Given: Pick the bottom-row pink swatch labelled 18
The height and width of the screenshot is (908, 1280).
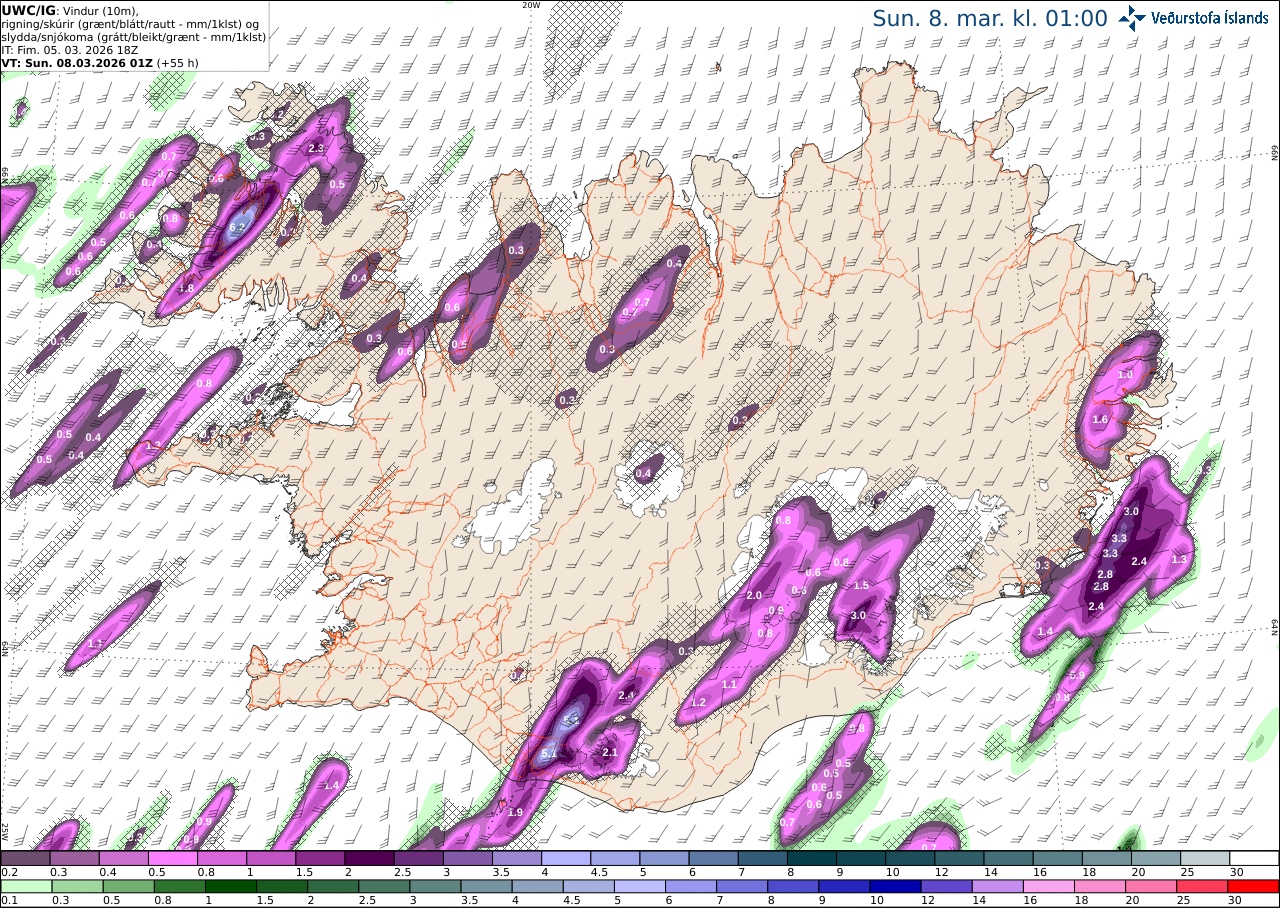Looking at the screenshot, I should click(1100, 886).
